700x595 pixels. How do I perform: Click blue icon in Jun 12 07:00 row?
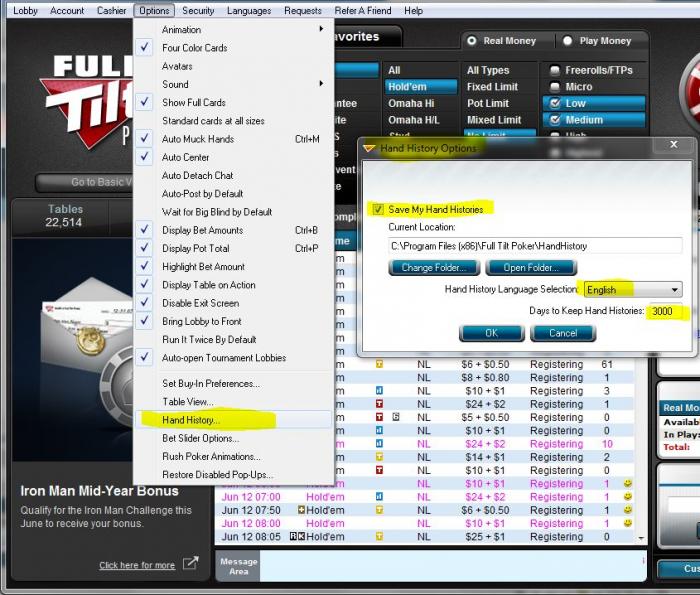[379, 496]
